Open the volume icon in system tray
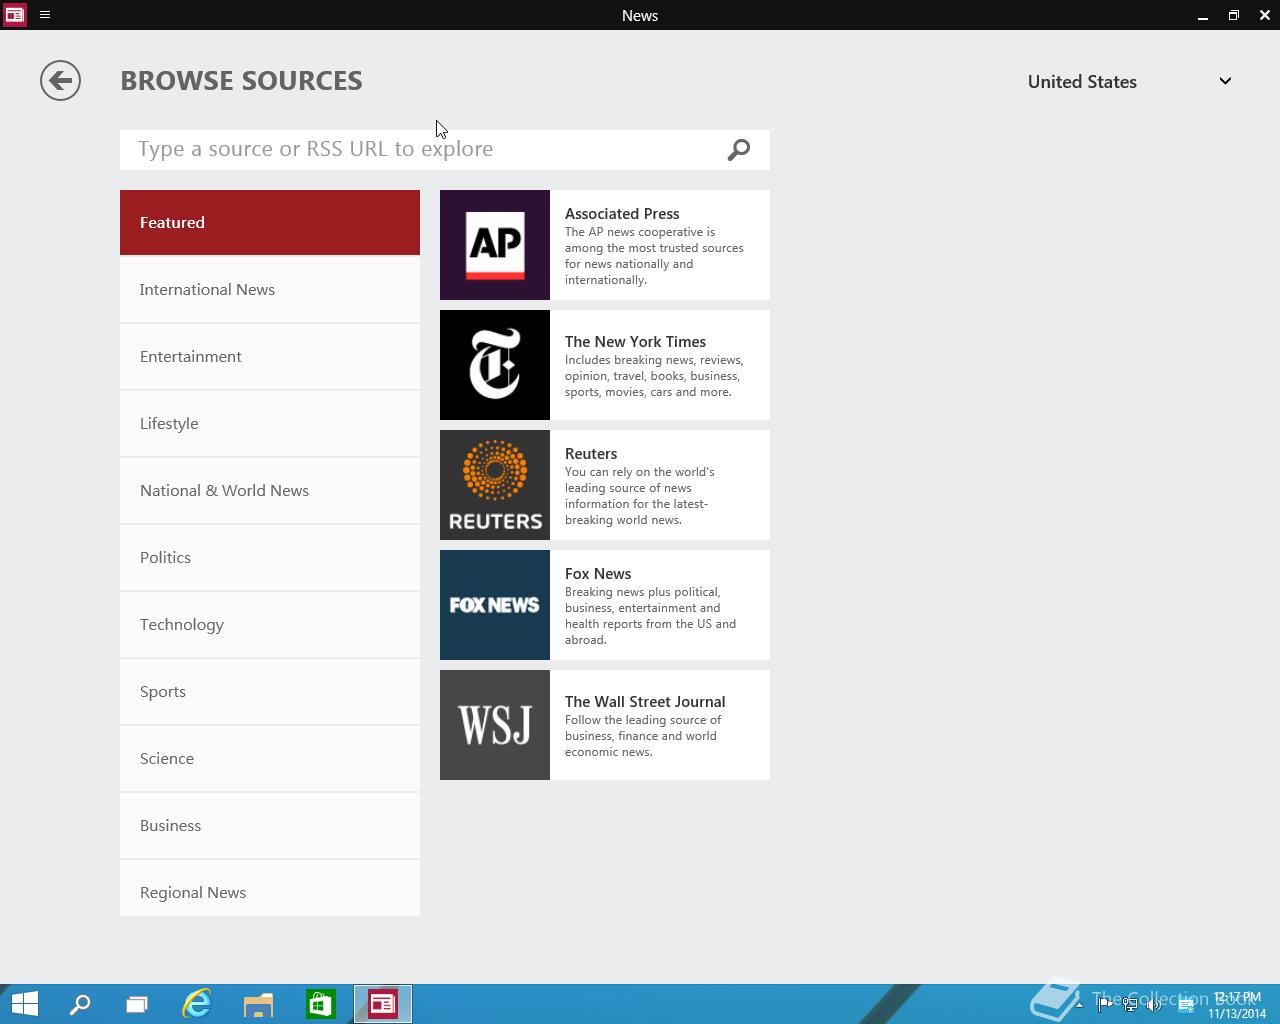 1154,1005
